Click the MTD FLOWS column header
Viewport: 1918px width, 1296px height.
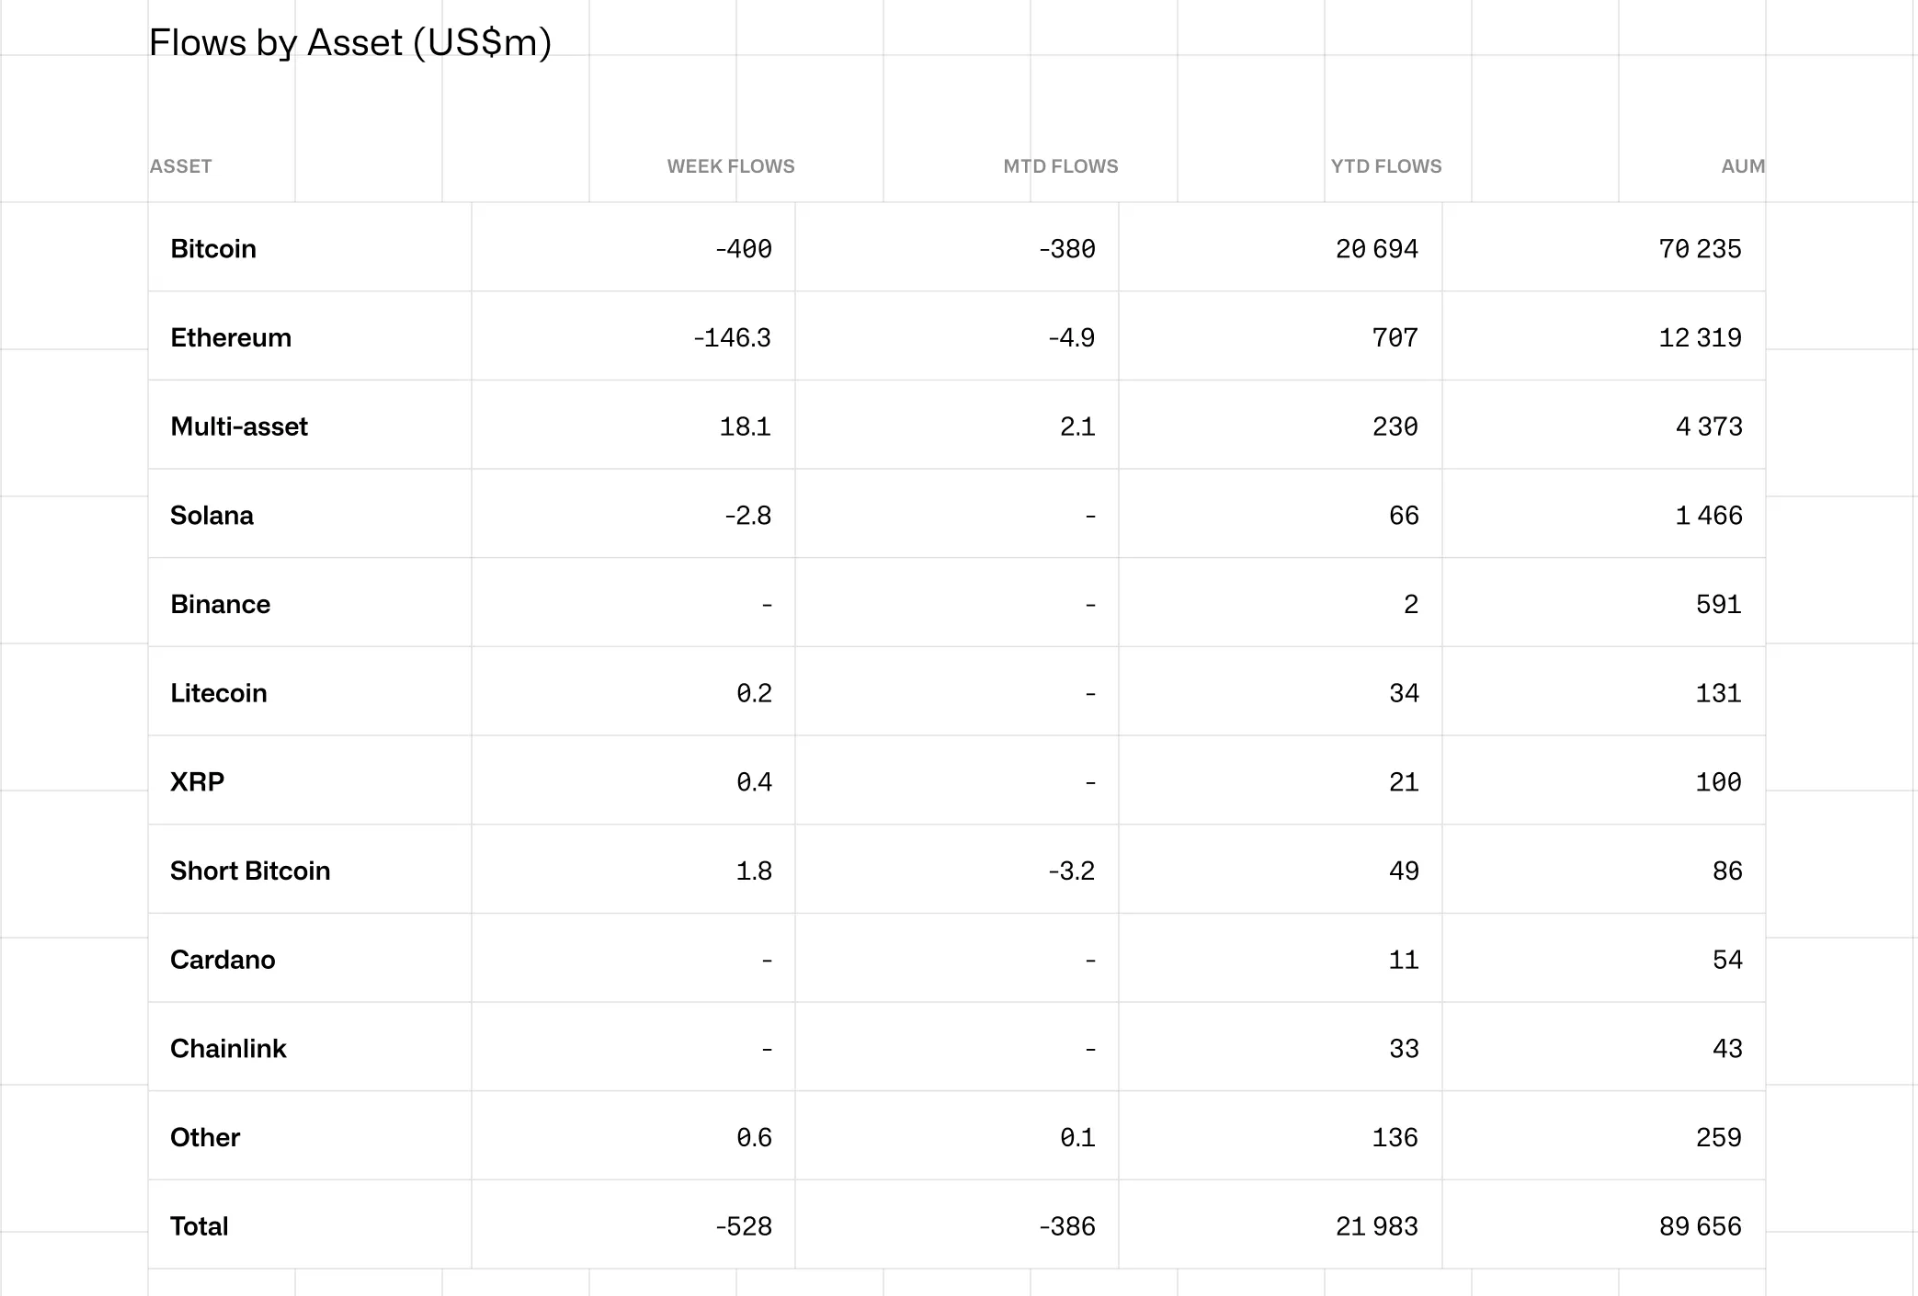(x=1060, y=166)
